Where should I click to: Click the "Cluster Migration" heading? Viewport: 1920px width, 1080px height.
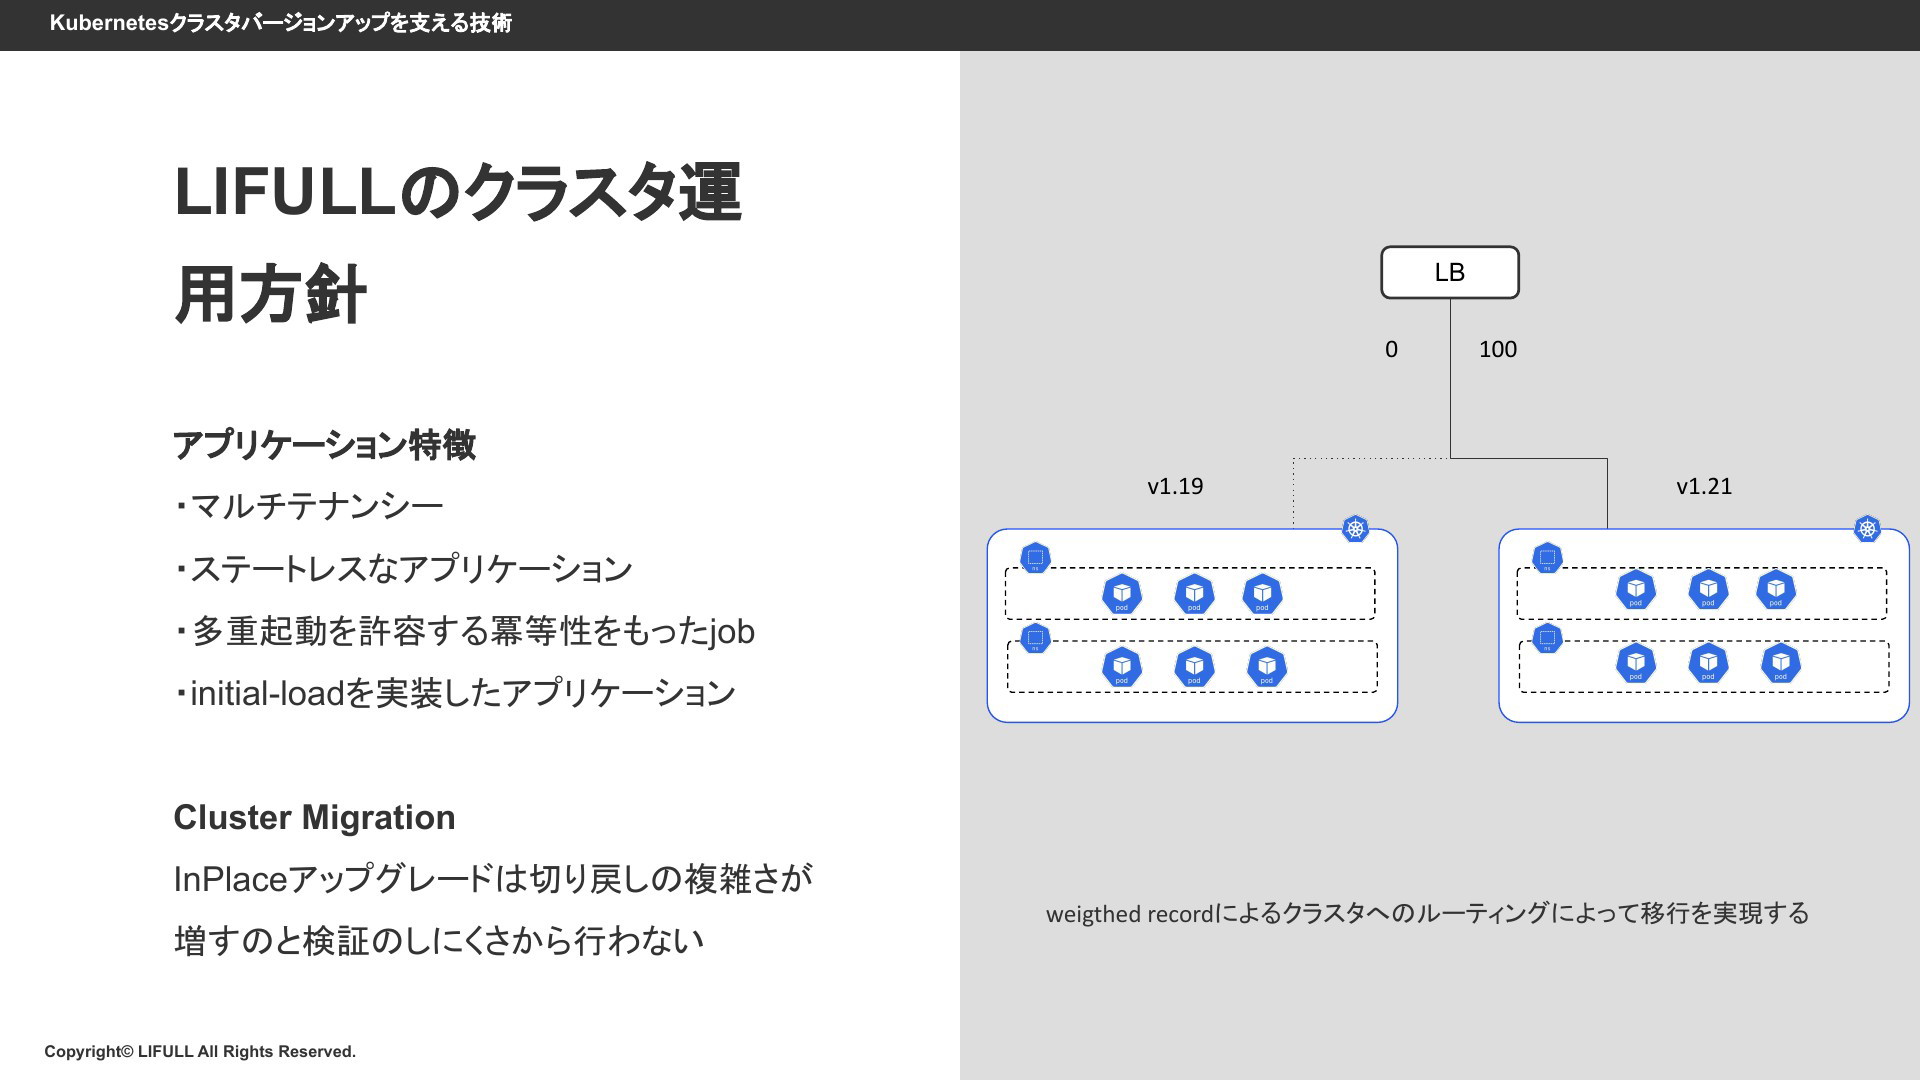coord(314,817)
